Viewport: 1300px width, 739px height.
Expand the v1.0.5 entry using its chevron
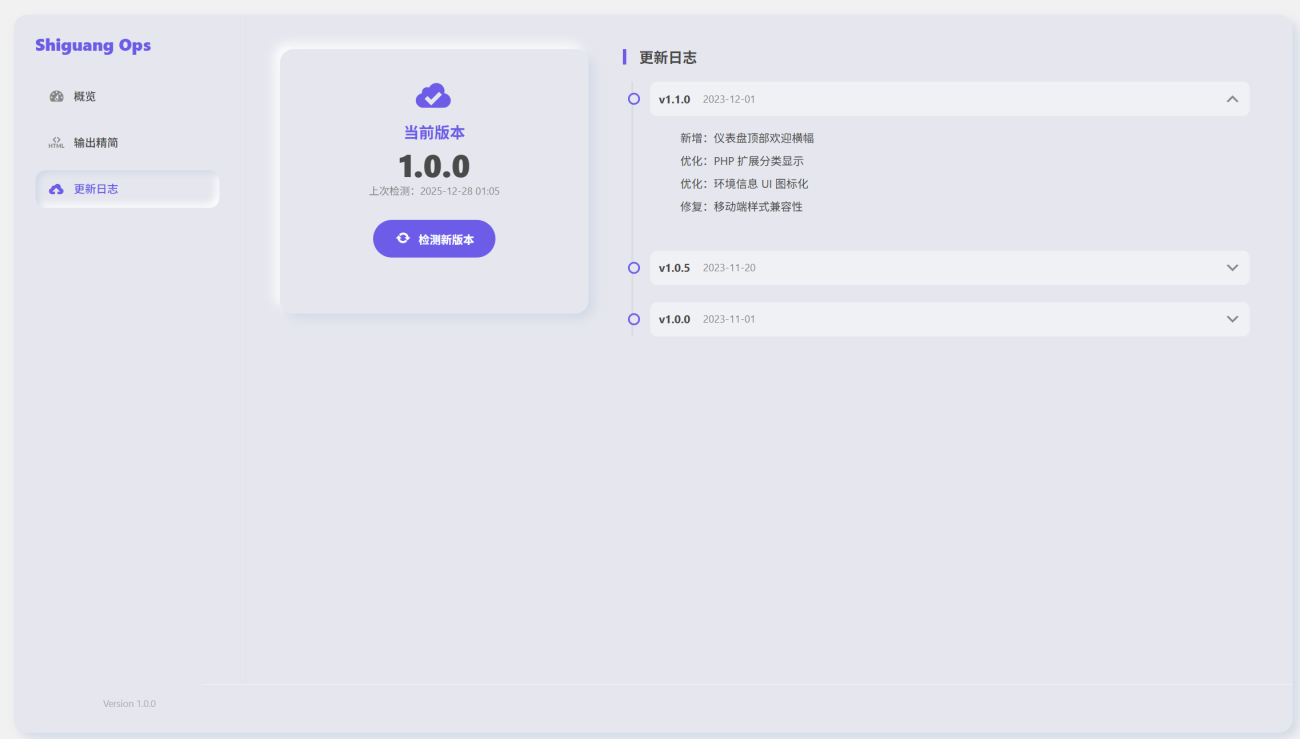[x=1232, y=268]
